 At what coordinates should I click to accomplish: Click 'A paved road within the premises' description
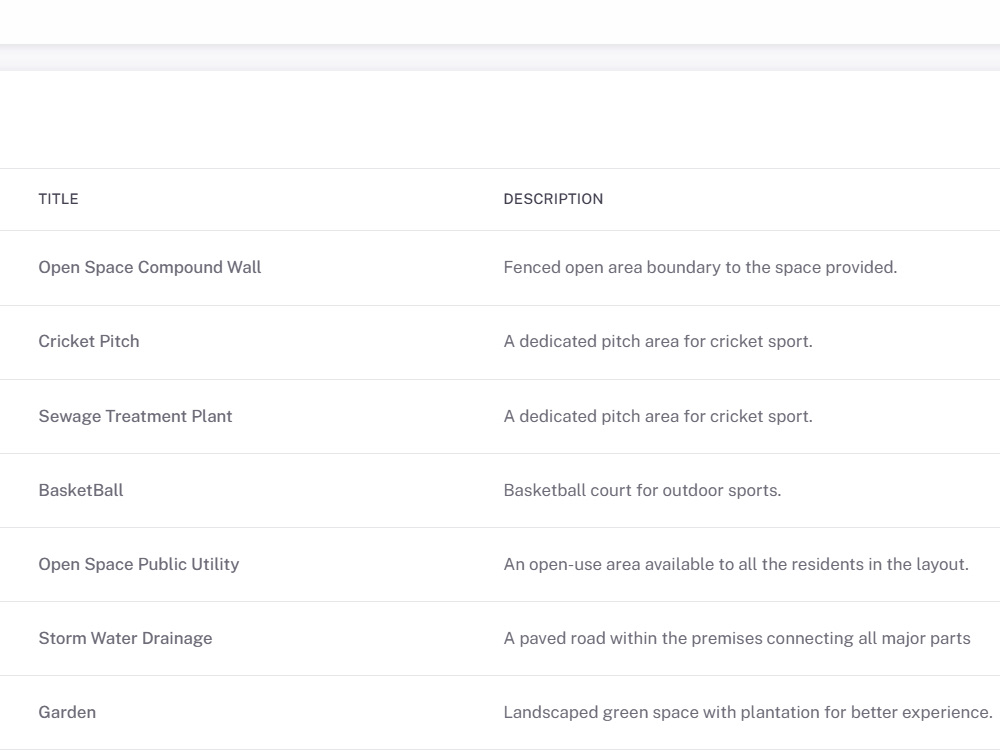[x=737, y=638]
